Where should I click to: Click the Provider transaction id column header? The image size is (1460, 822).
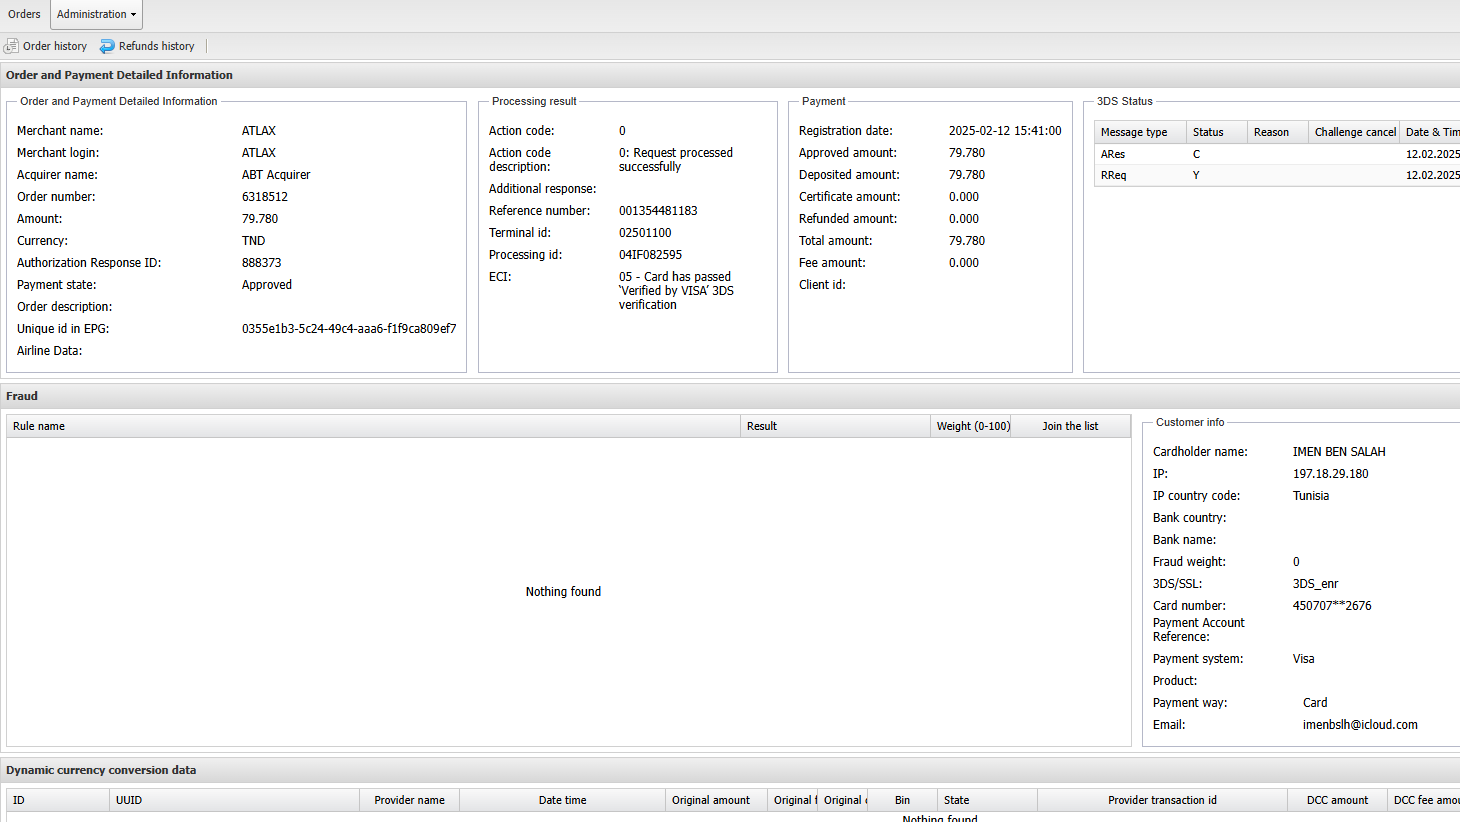(1162, 800)
